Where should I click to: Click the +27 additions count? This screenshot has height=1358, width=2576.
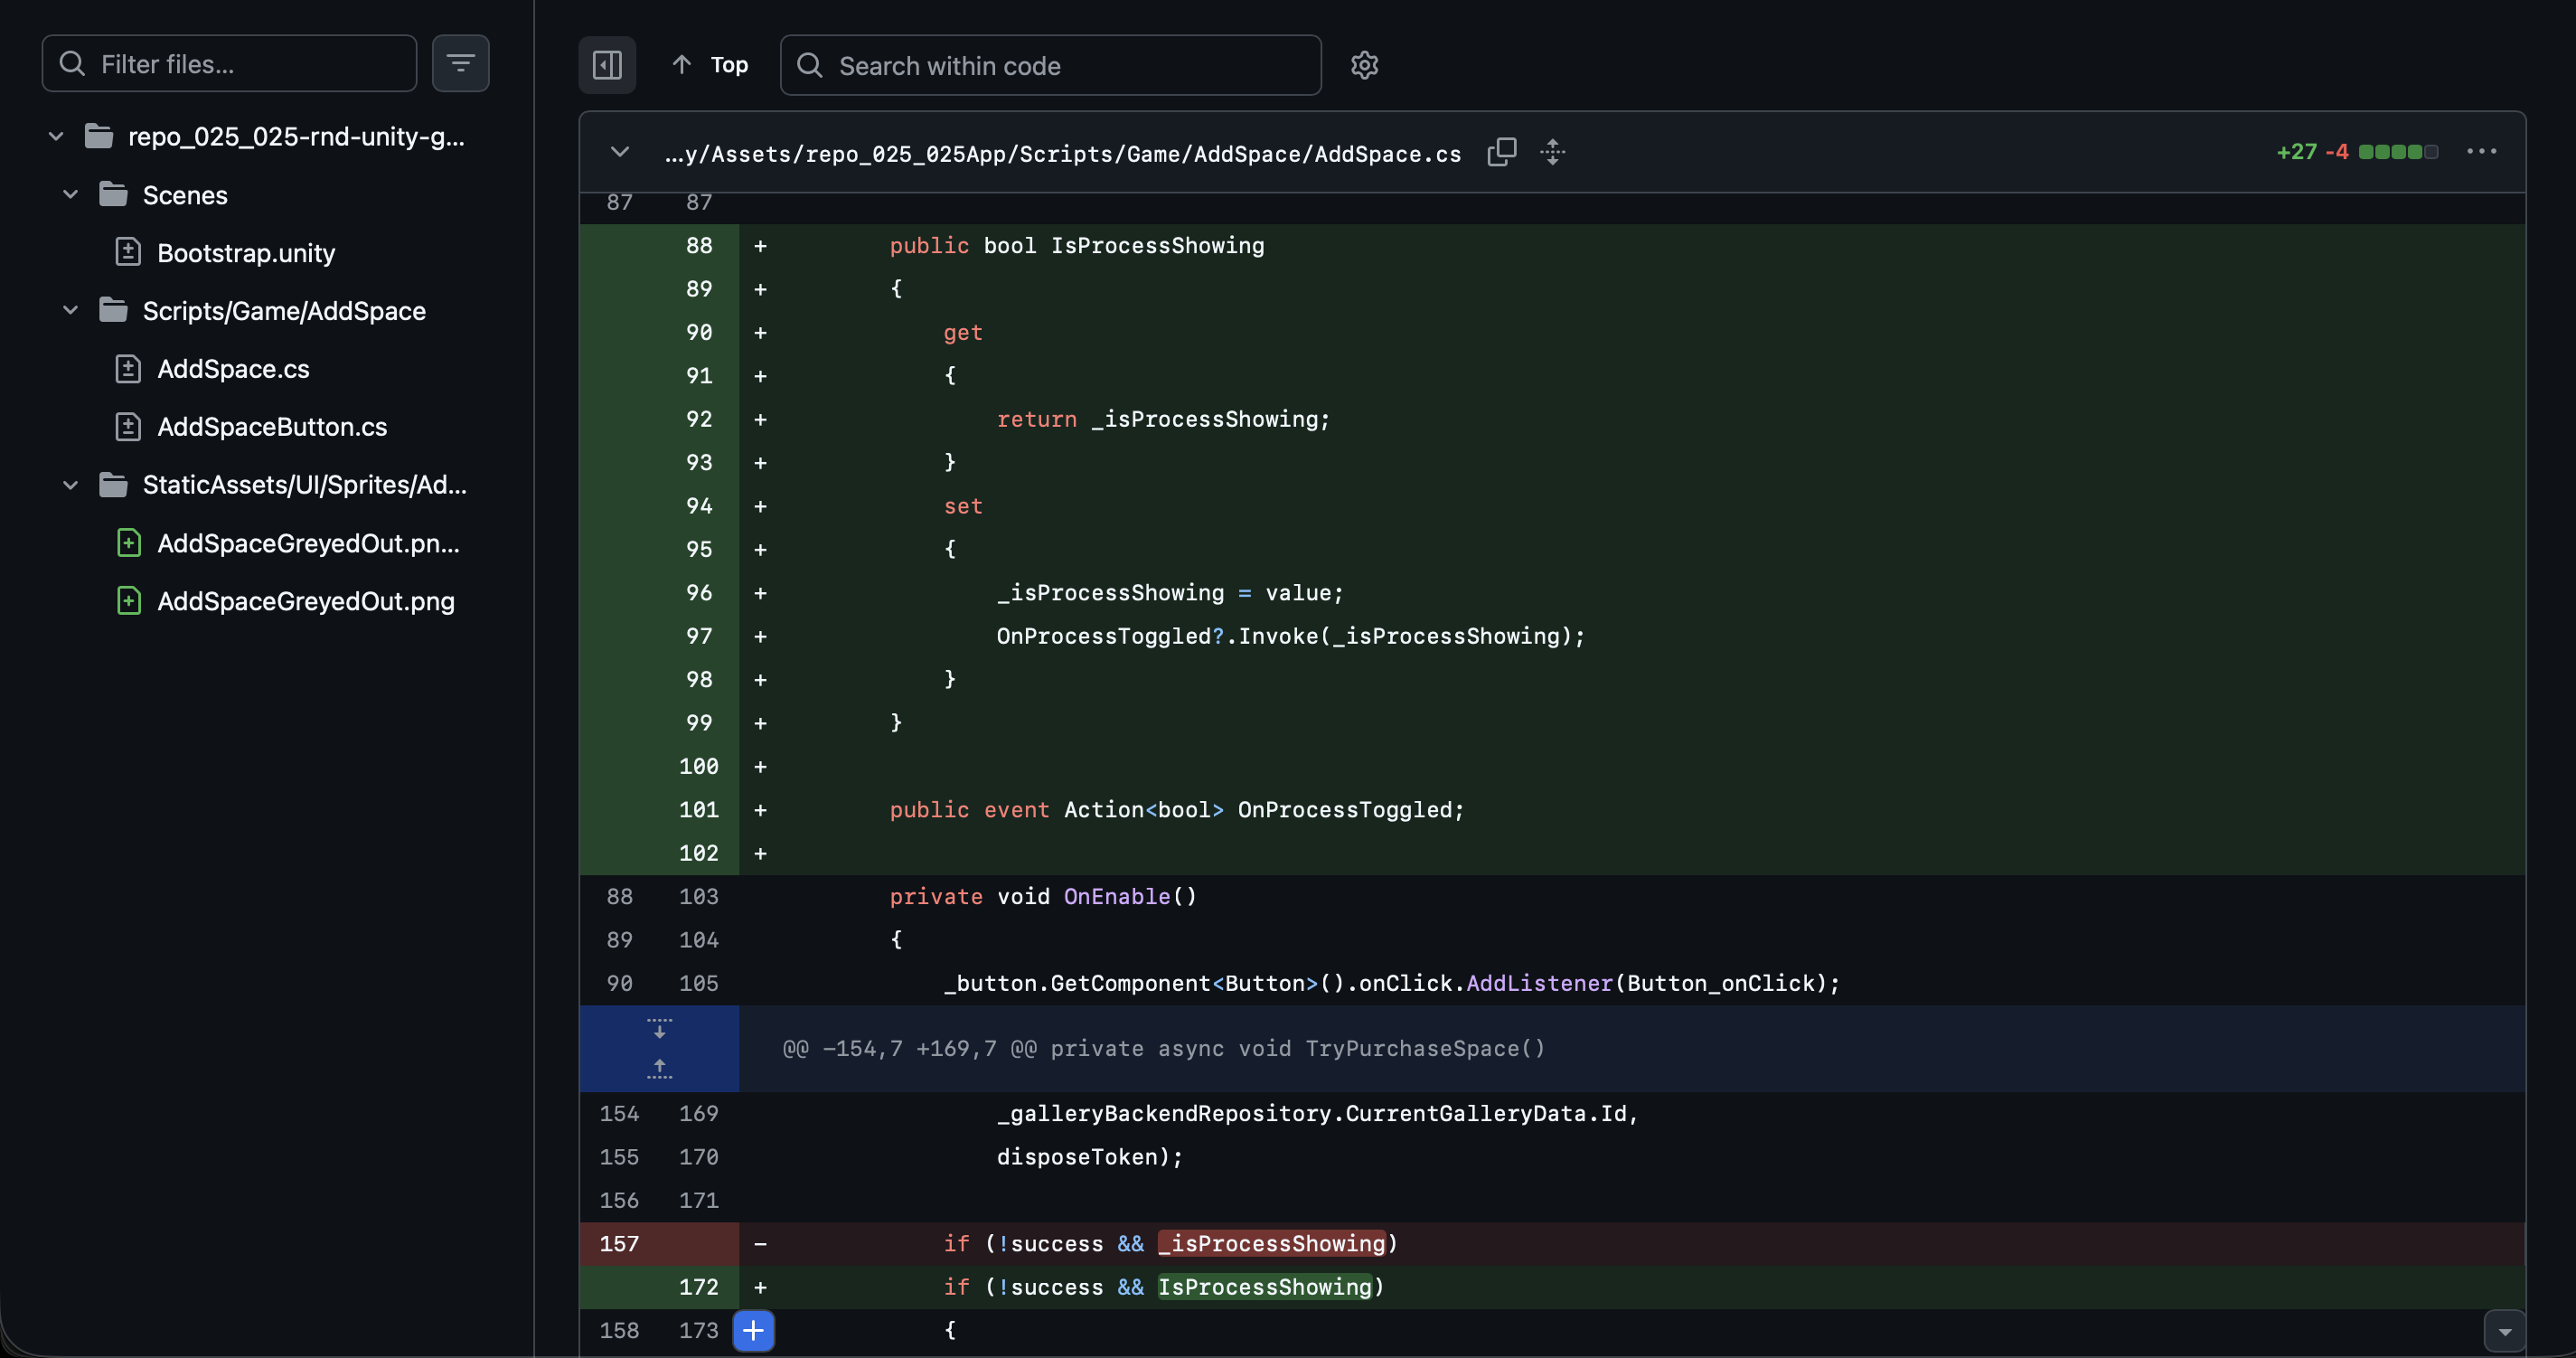[2296, 152]
